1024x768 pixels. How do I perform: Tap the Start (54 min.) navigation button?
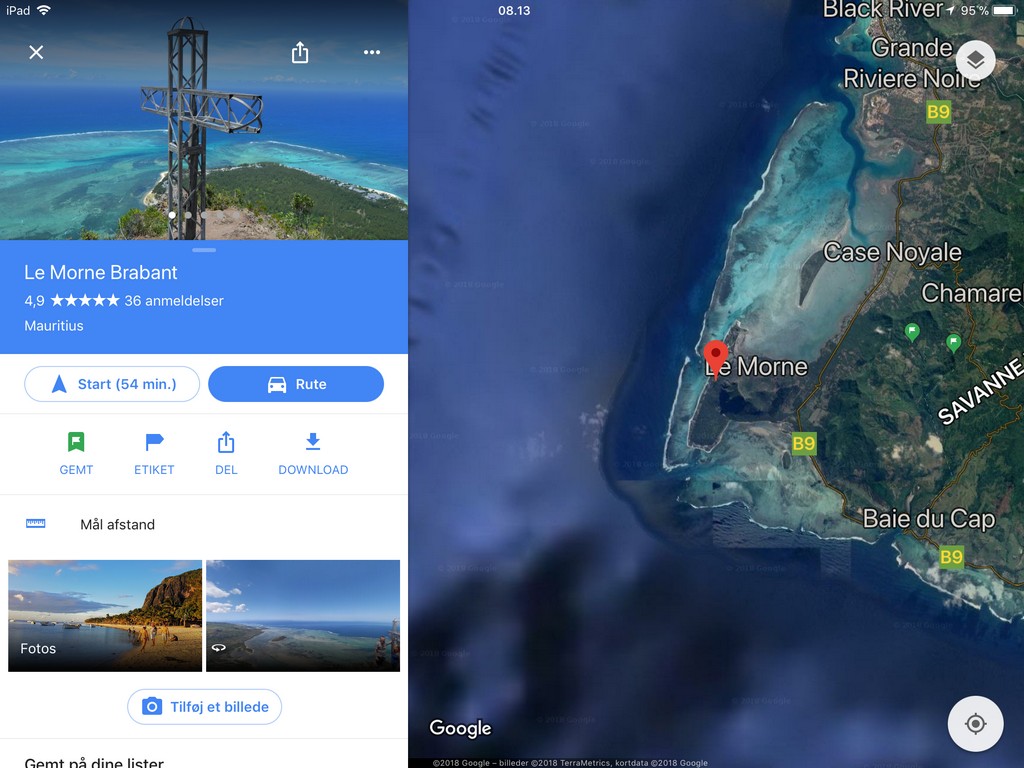point(112,384)
